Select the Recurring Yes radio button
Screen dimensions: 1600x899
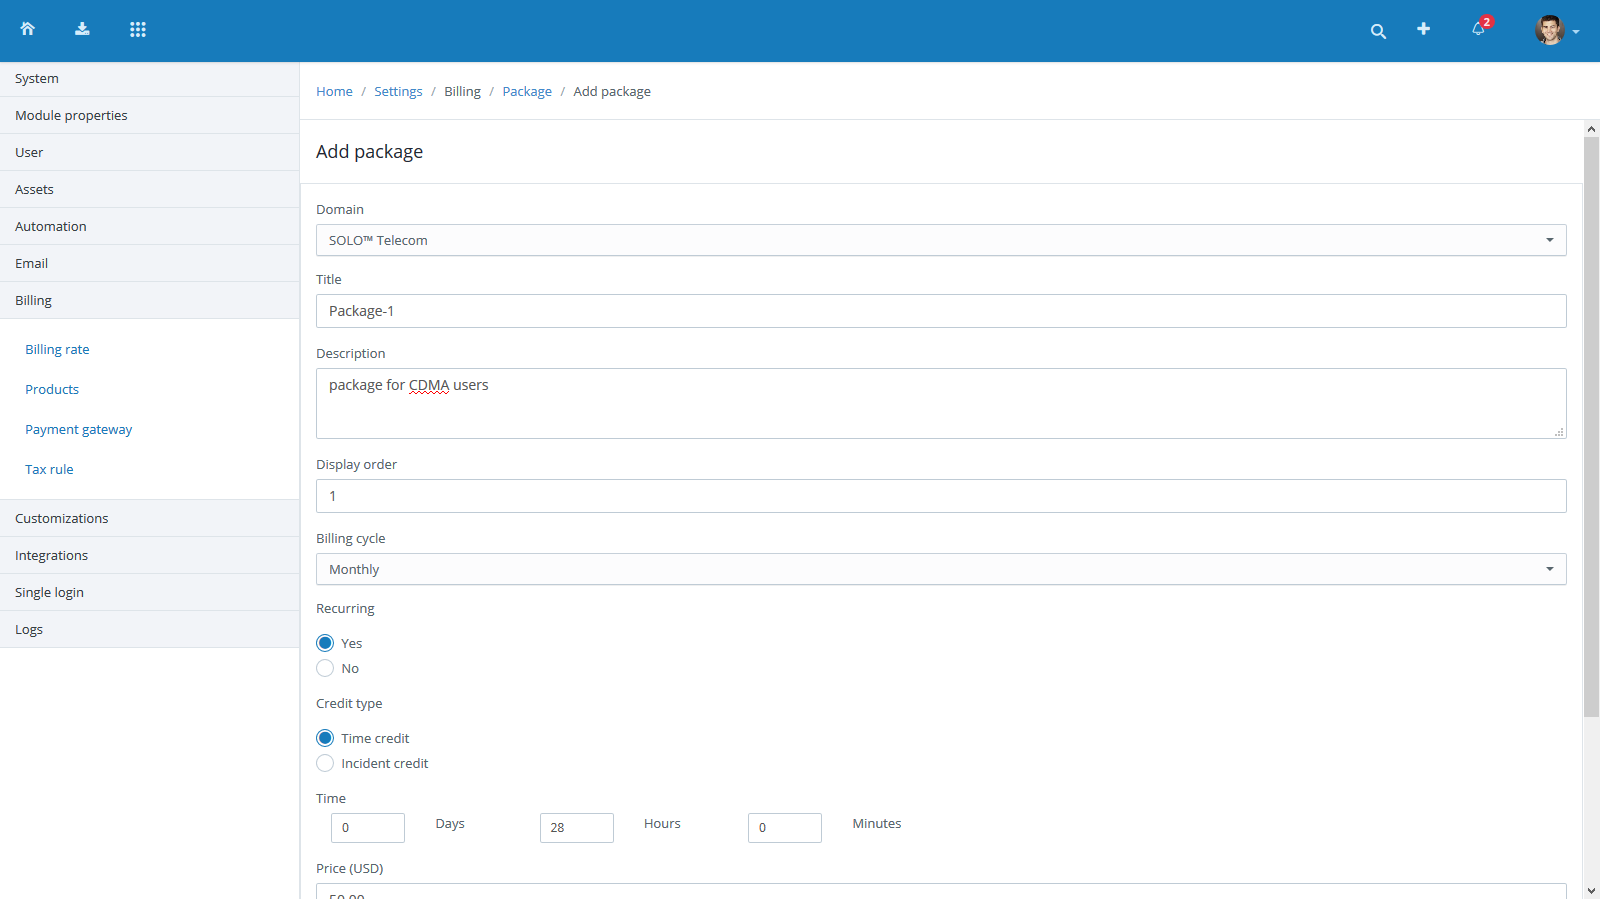[325, 643]
